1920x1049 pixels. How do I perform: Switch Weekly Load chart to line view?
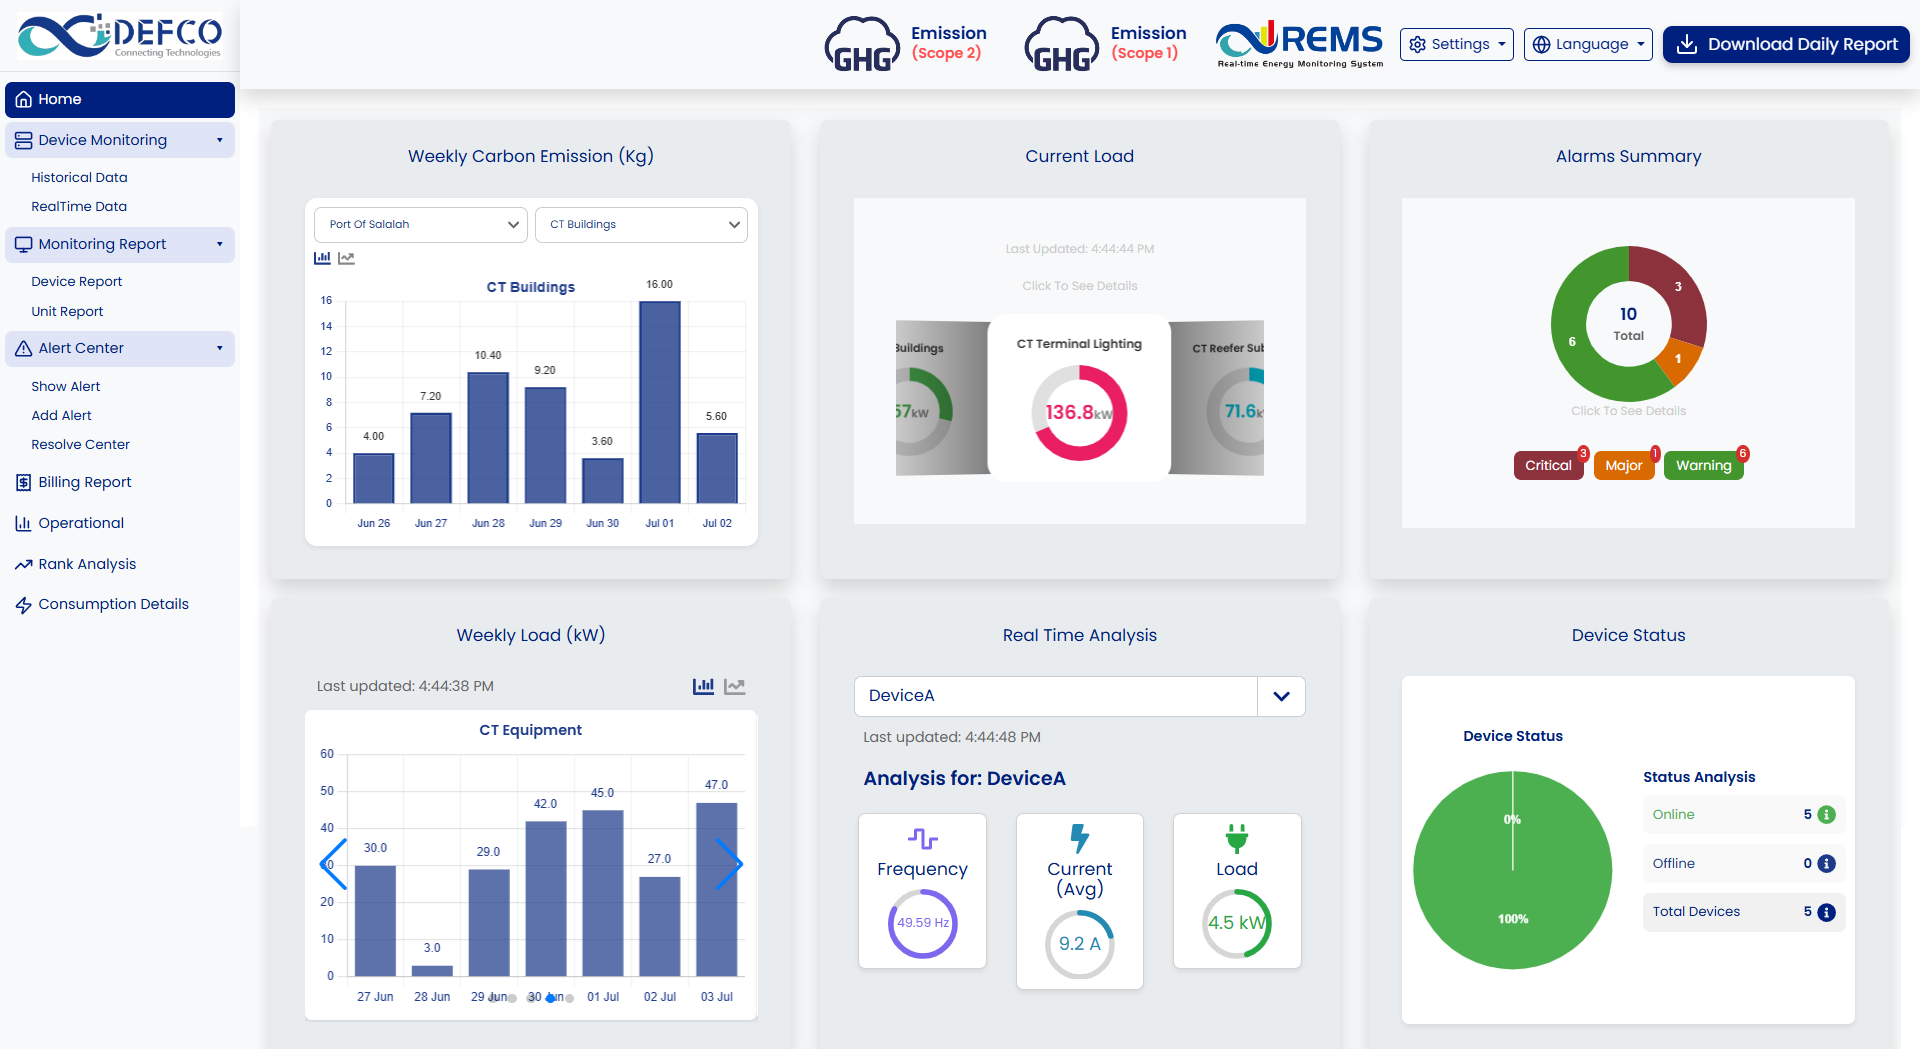(735, 686)
